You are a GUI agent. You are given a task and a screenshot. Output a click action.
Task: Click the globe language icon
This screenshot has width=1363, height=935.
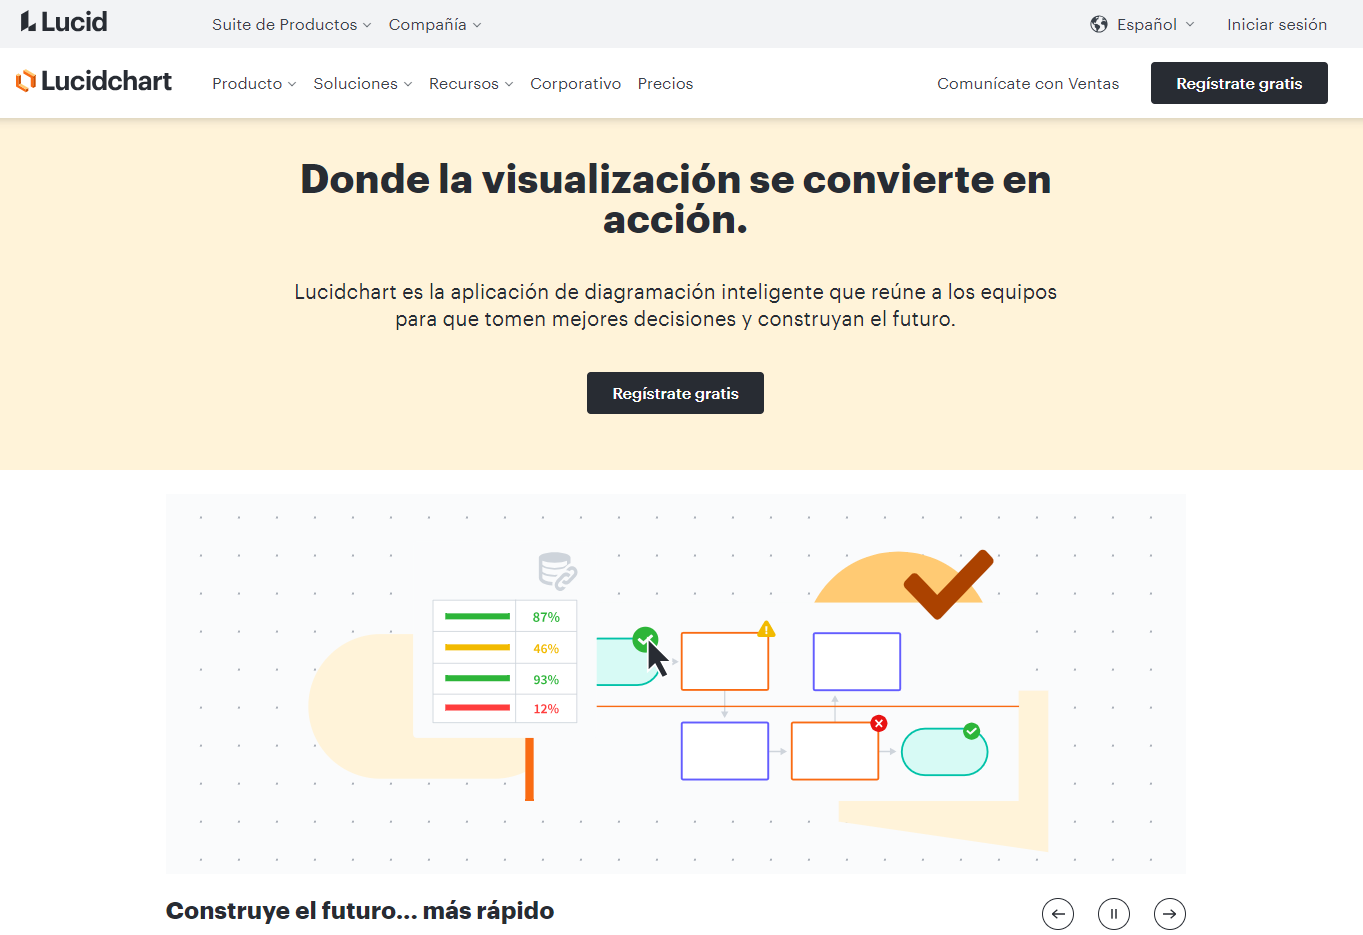coord(1099,24)
